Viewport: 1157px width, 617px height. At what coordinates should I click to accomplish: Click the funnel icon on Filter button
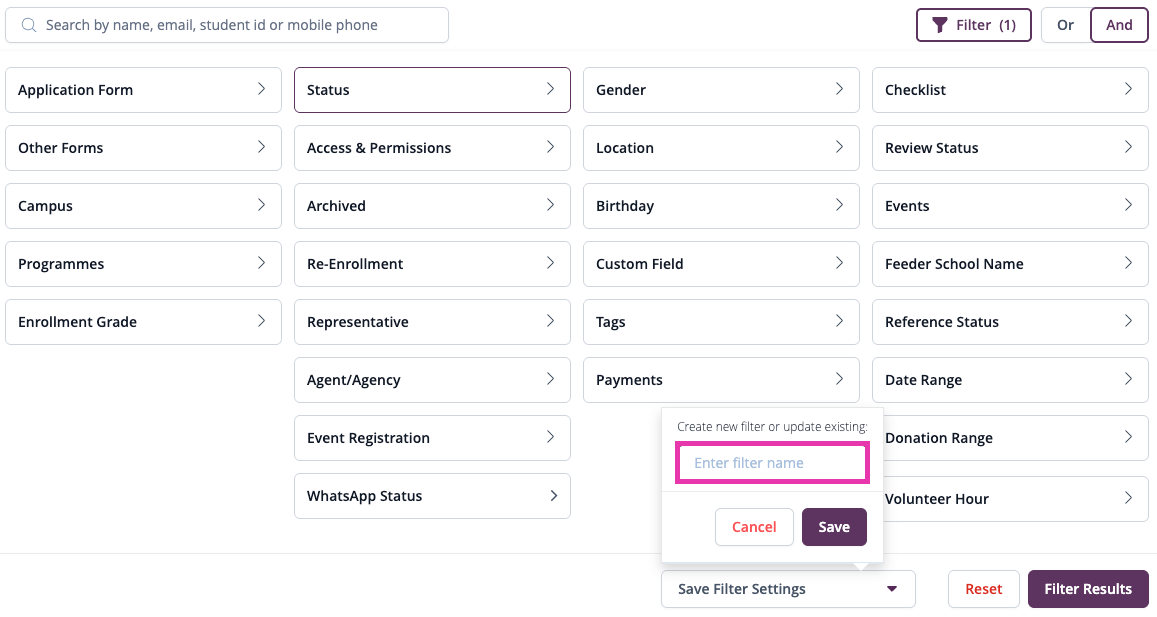[939, 25]
